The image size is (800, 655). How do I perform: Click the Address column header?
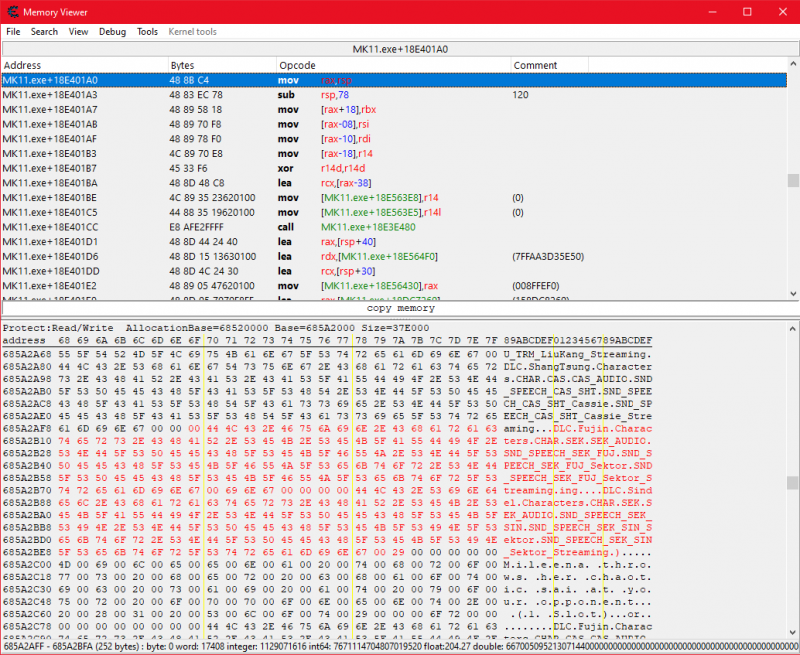[x=85, y=65]
